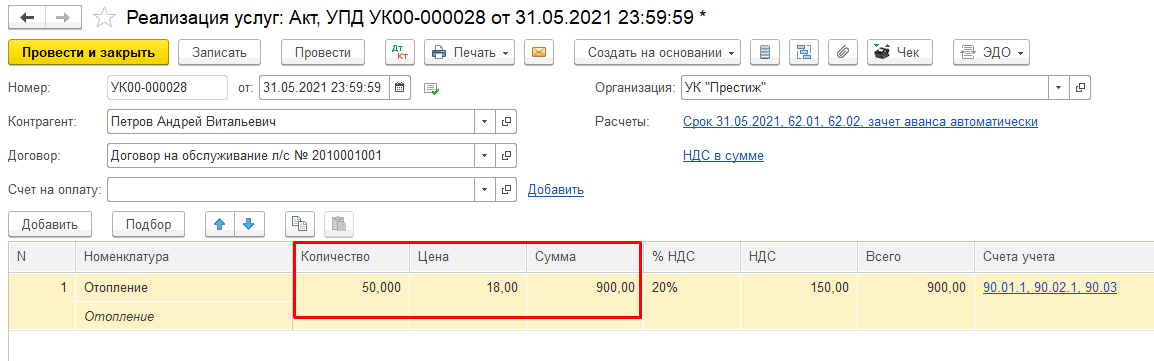Viewport: 1154px width, 361px height.
Task: Open document structure hierarchy icon
Action: [x=804, y=52]
